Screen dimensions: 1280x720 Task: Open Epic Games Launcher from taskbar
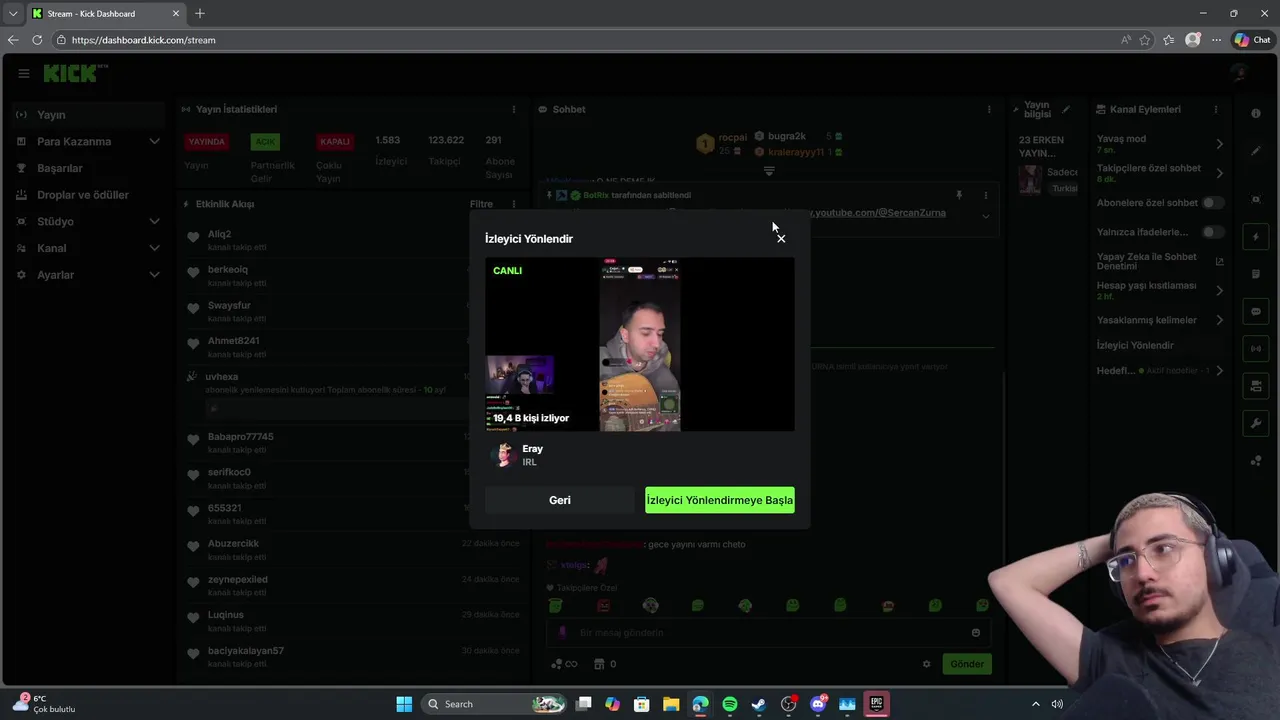coord(876,704)
